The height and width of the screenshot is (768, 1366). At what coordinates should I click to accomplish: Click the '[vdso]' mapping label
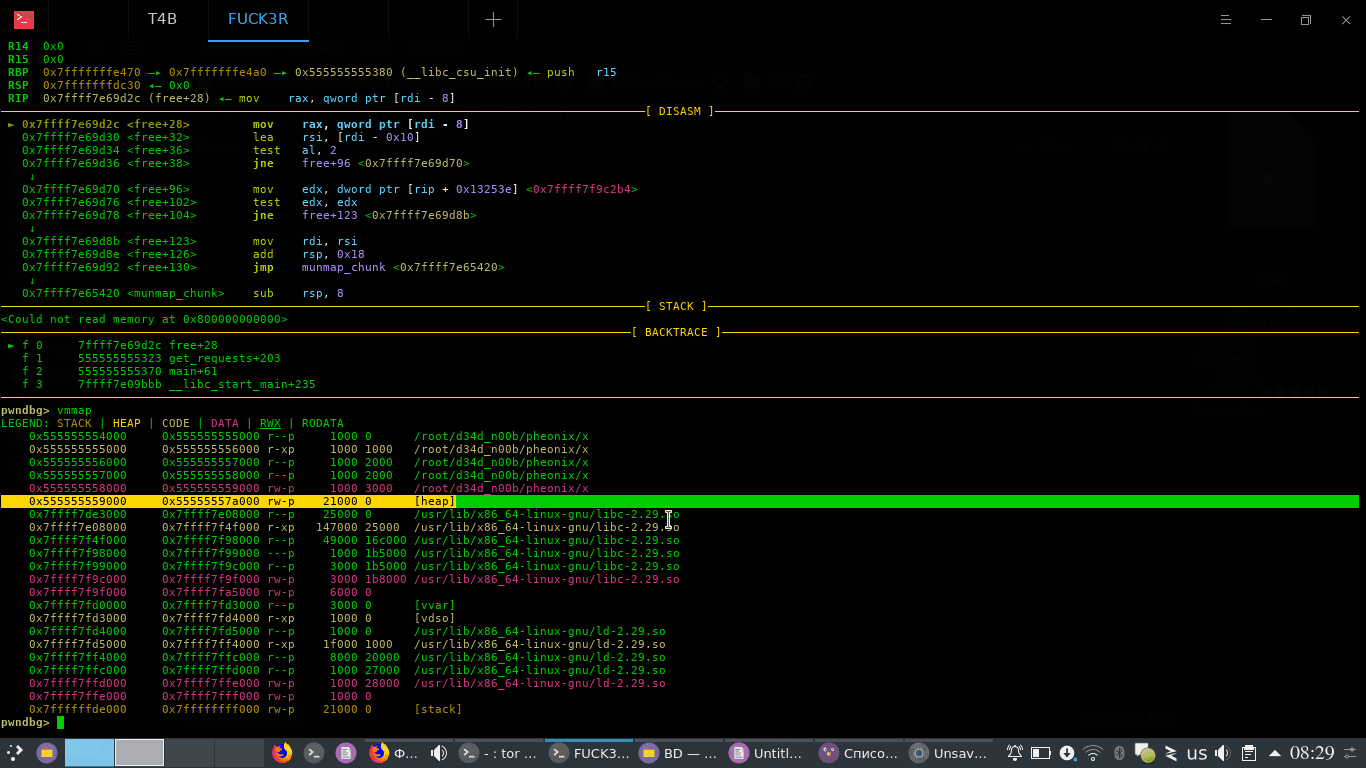point(434,618)
